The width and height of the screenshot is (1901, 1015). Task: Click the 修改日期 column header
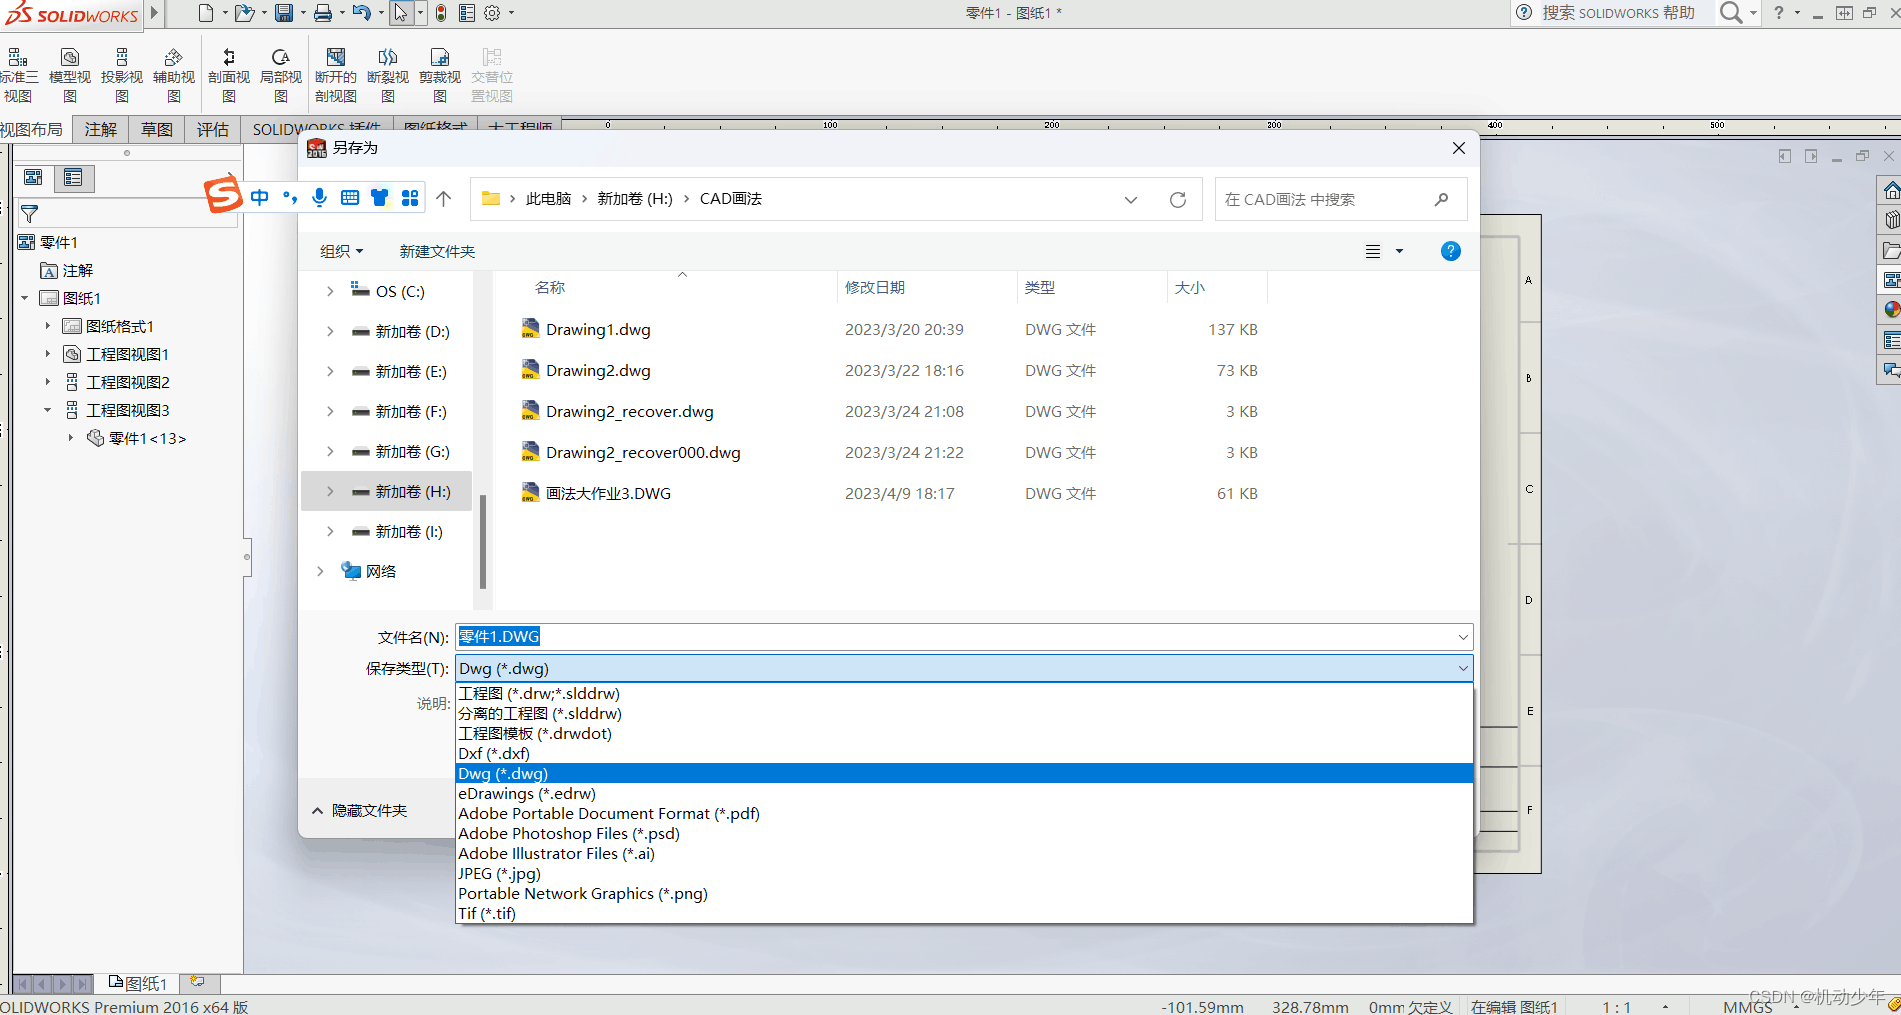click(x=875, y=287)
